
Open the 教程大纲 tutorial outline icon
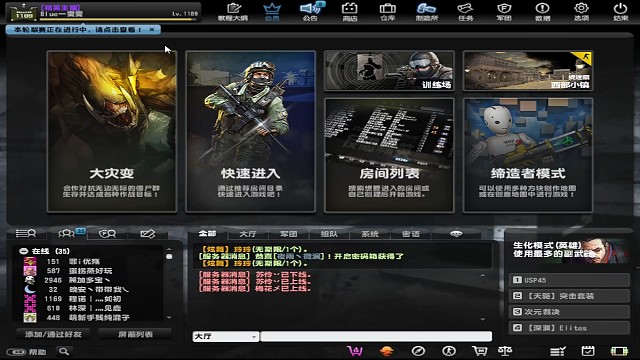click(x=233, y=12)
